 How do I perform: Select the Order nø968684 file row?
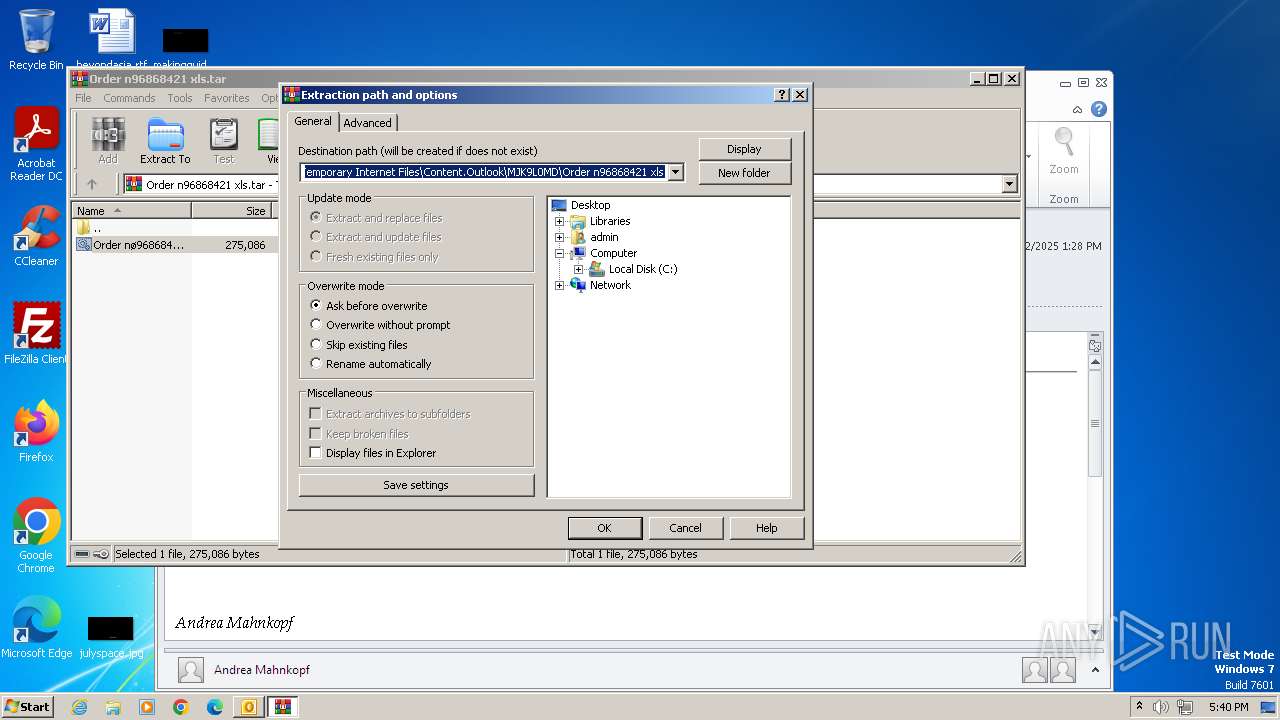(174, 245)
